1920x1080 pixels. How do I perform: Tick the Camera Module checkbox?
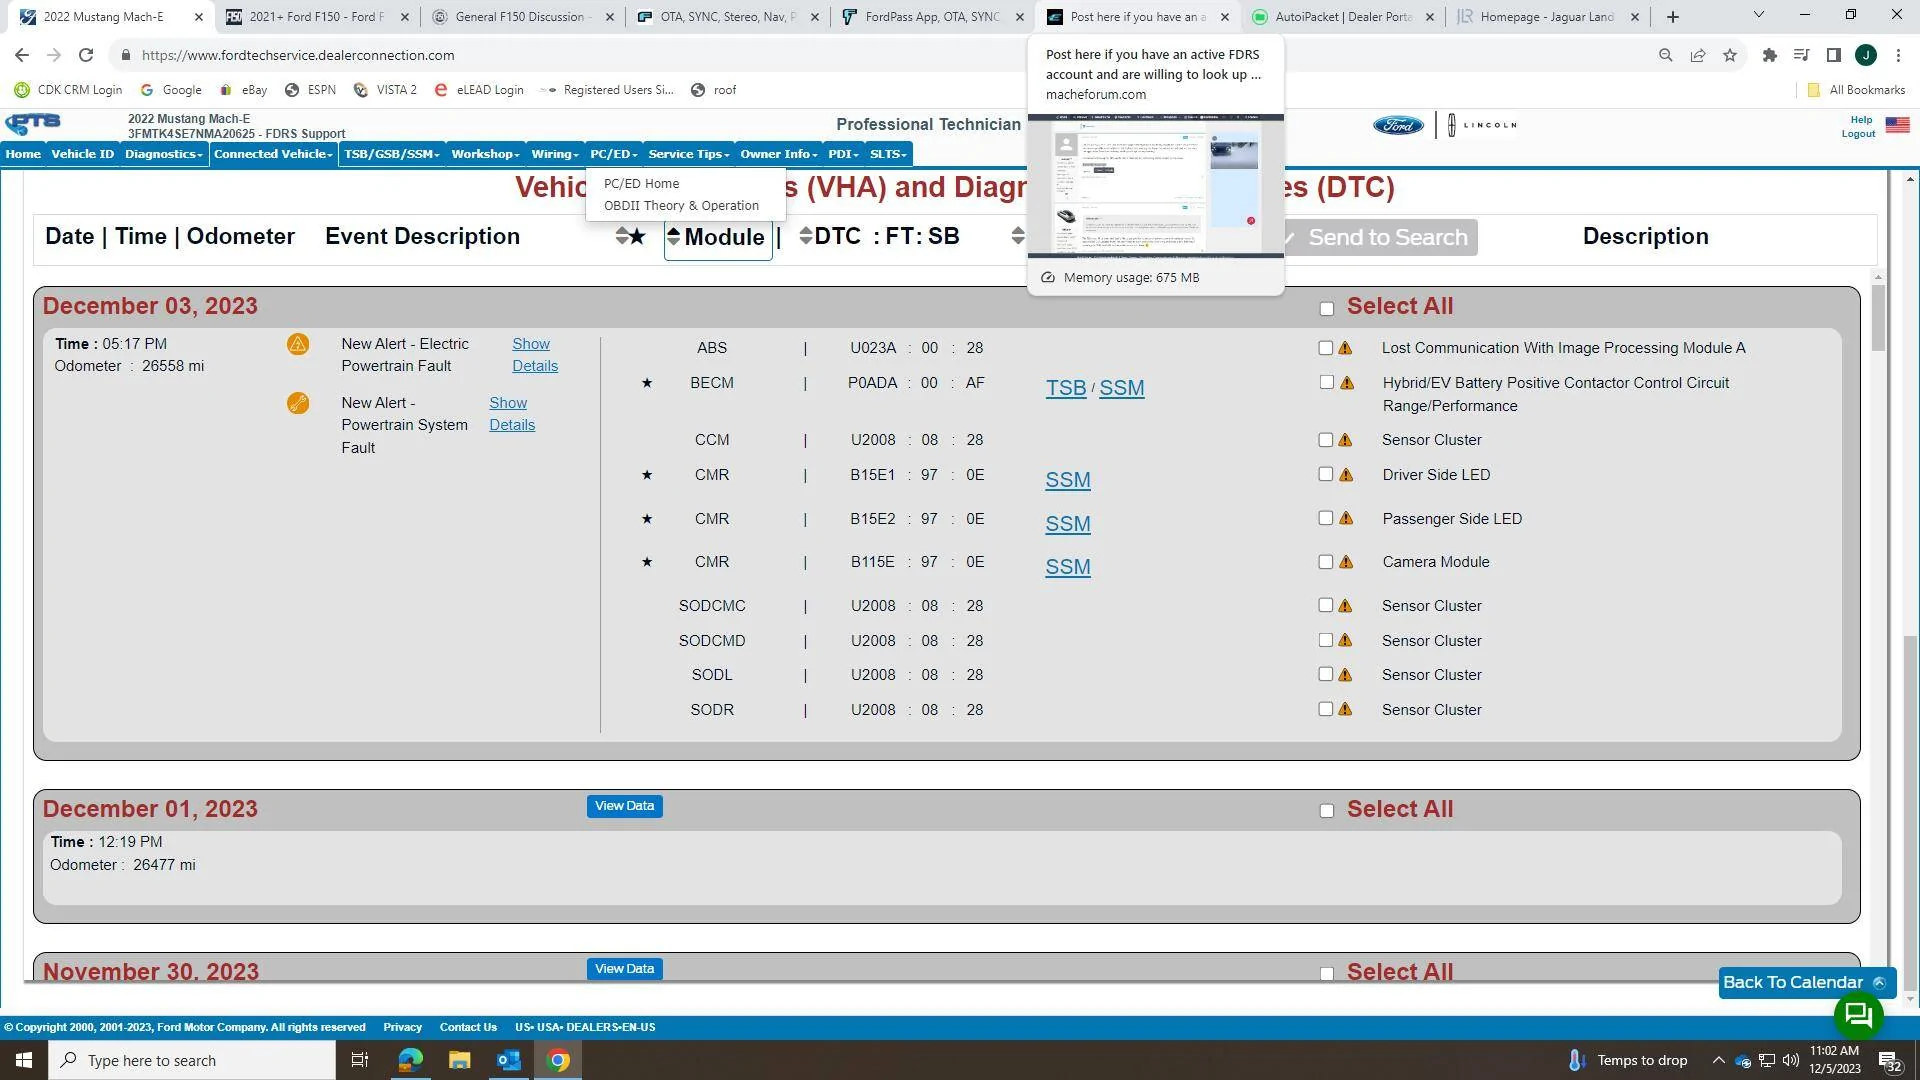click(x=1325, y=562)
